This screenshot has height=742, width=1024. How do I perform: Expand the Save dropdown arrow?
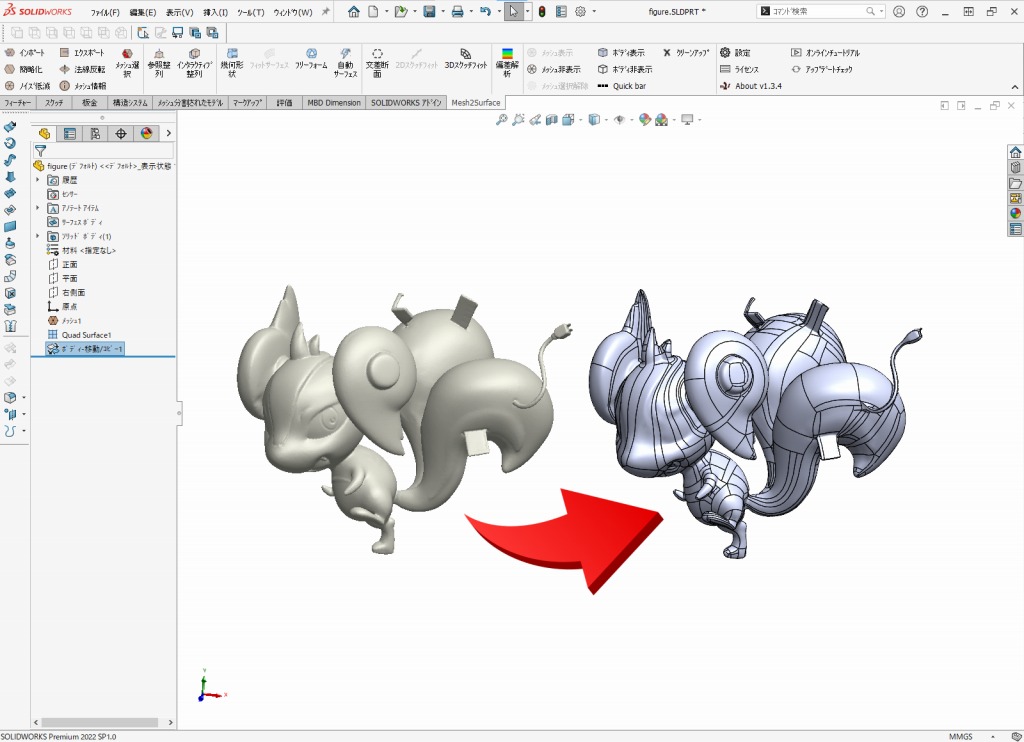coord(443,12)
